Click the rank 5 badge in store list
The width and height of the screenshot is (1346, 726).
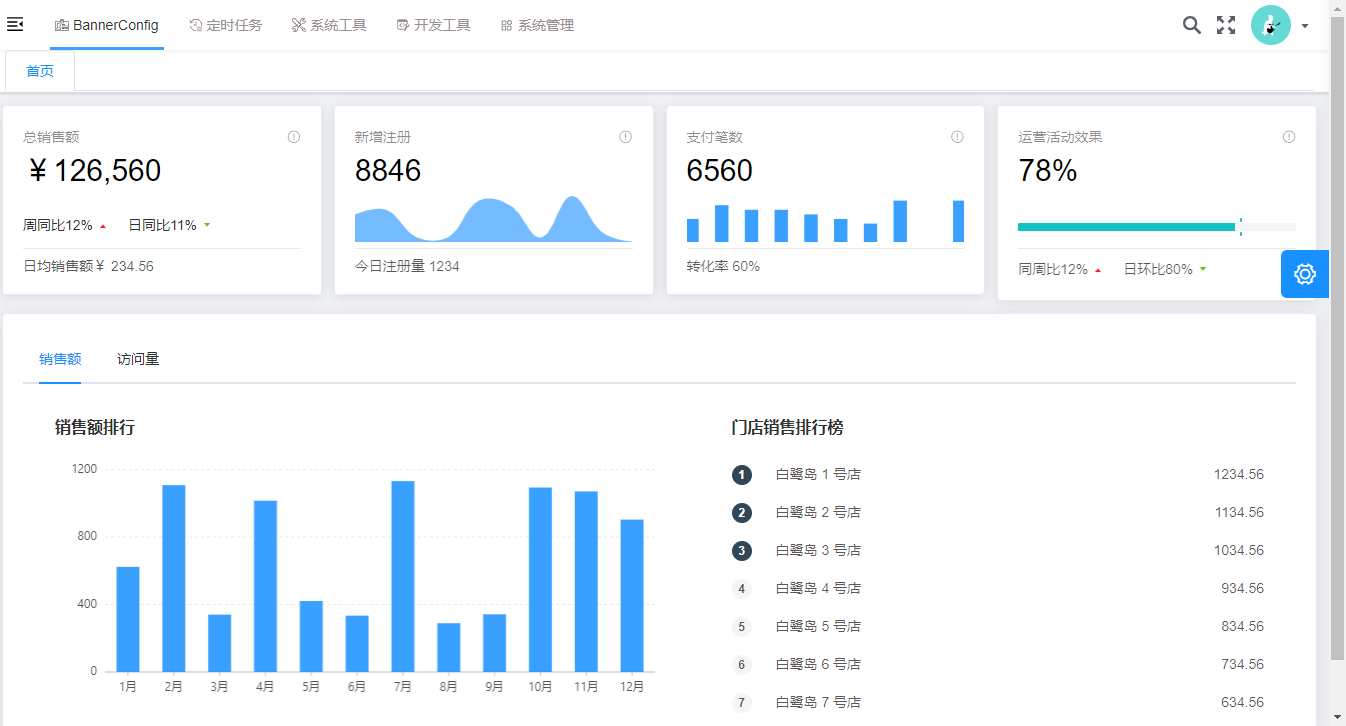coord(741,627)
